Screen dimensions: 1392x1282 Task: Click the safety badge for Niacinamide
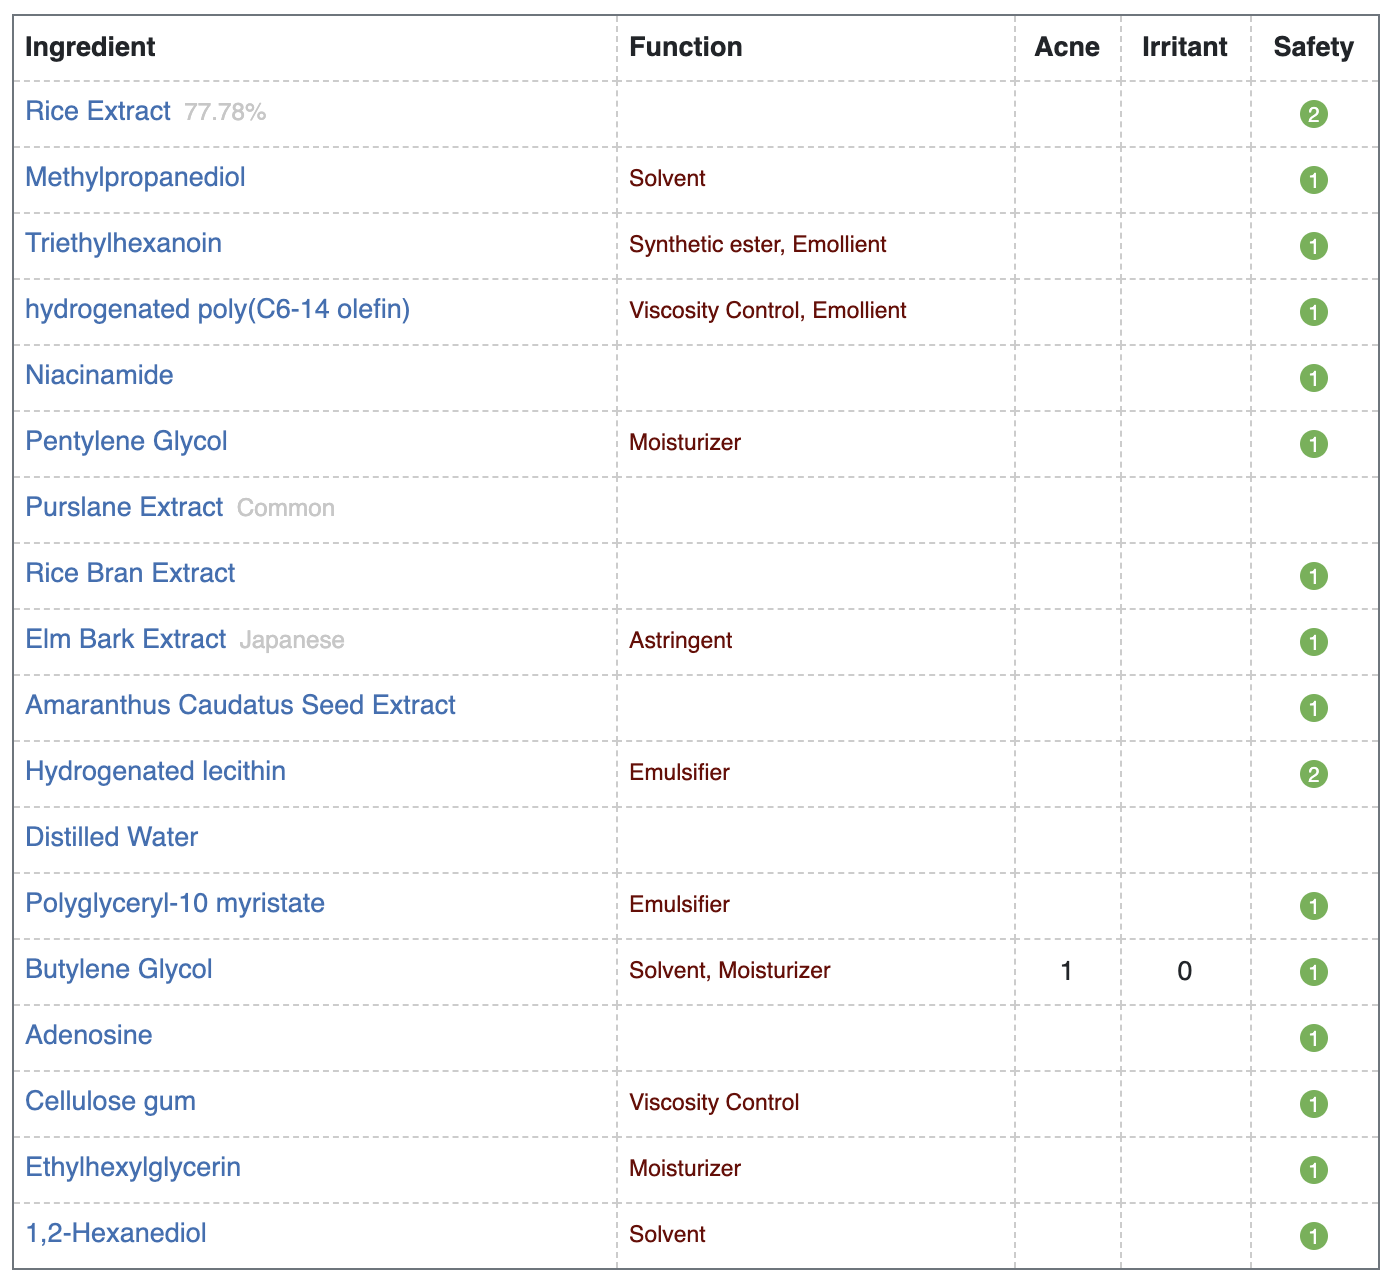(1313, 378)
